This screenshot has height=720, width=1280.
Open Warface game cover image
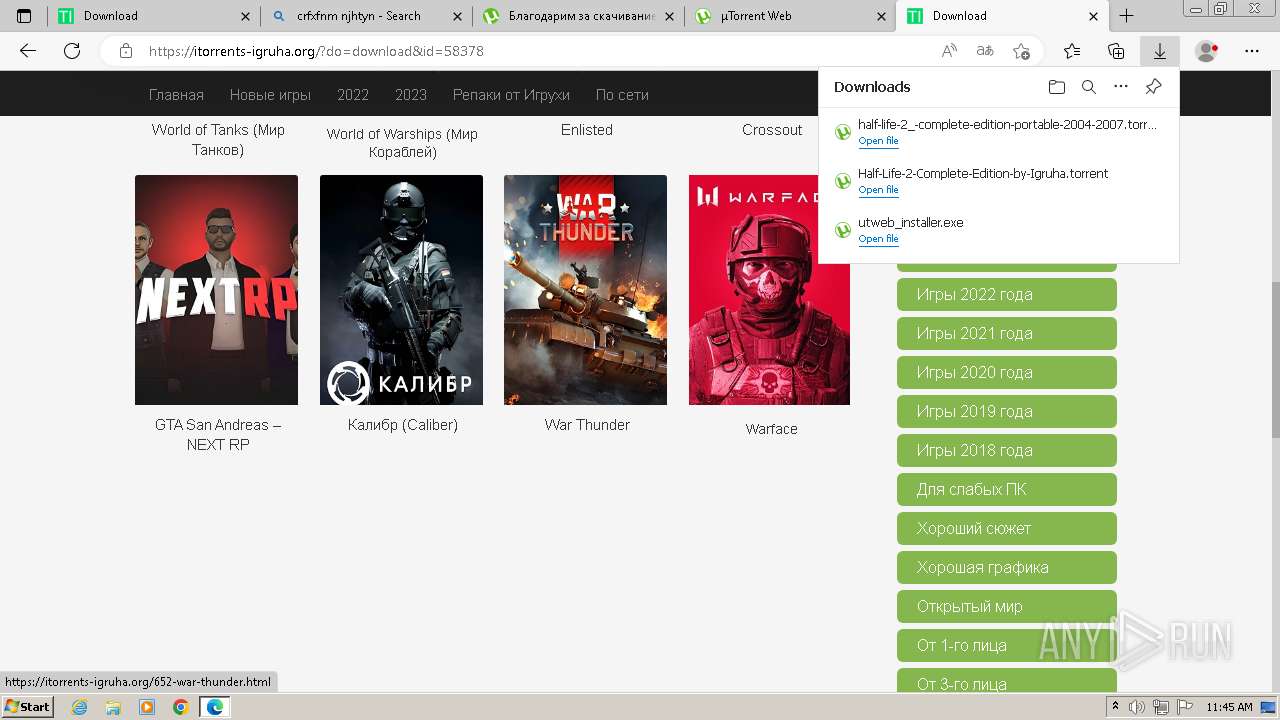tap(769, 290)
